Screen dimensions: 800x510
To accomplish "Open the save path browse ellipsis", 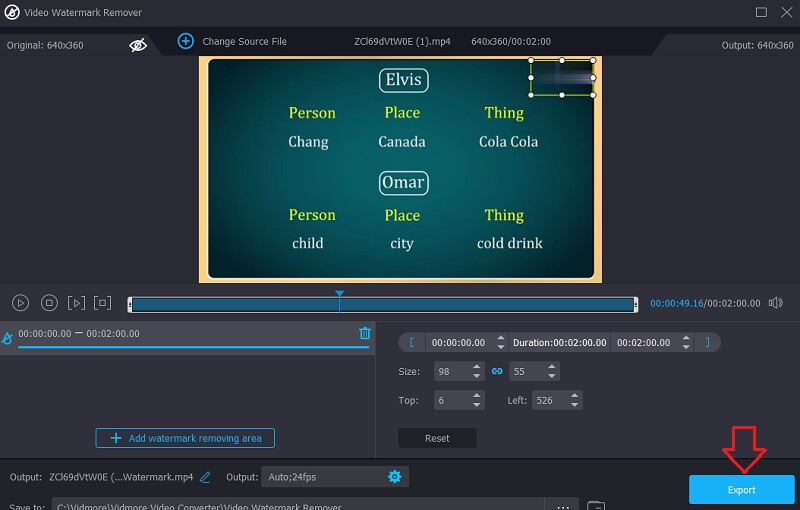I will [x=562, y=506].
